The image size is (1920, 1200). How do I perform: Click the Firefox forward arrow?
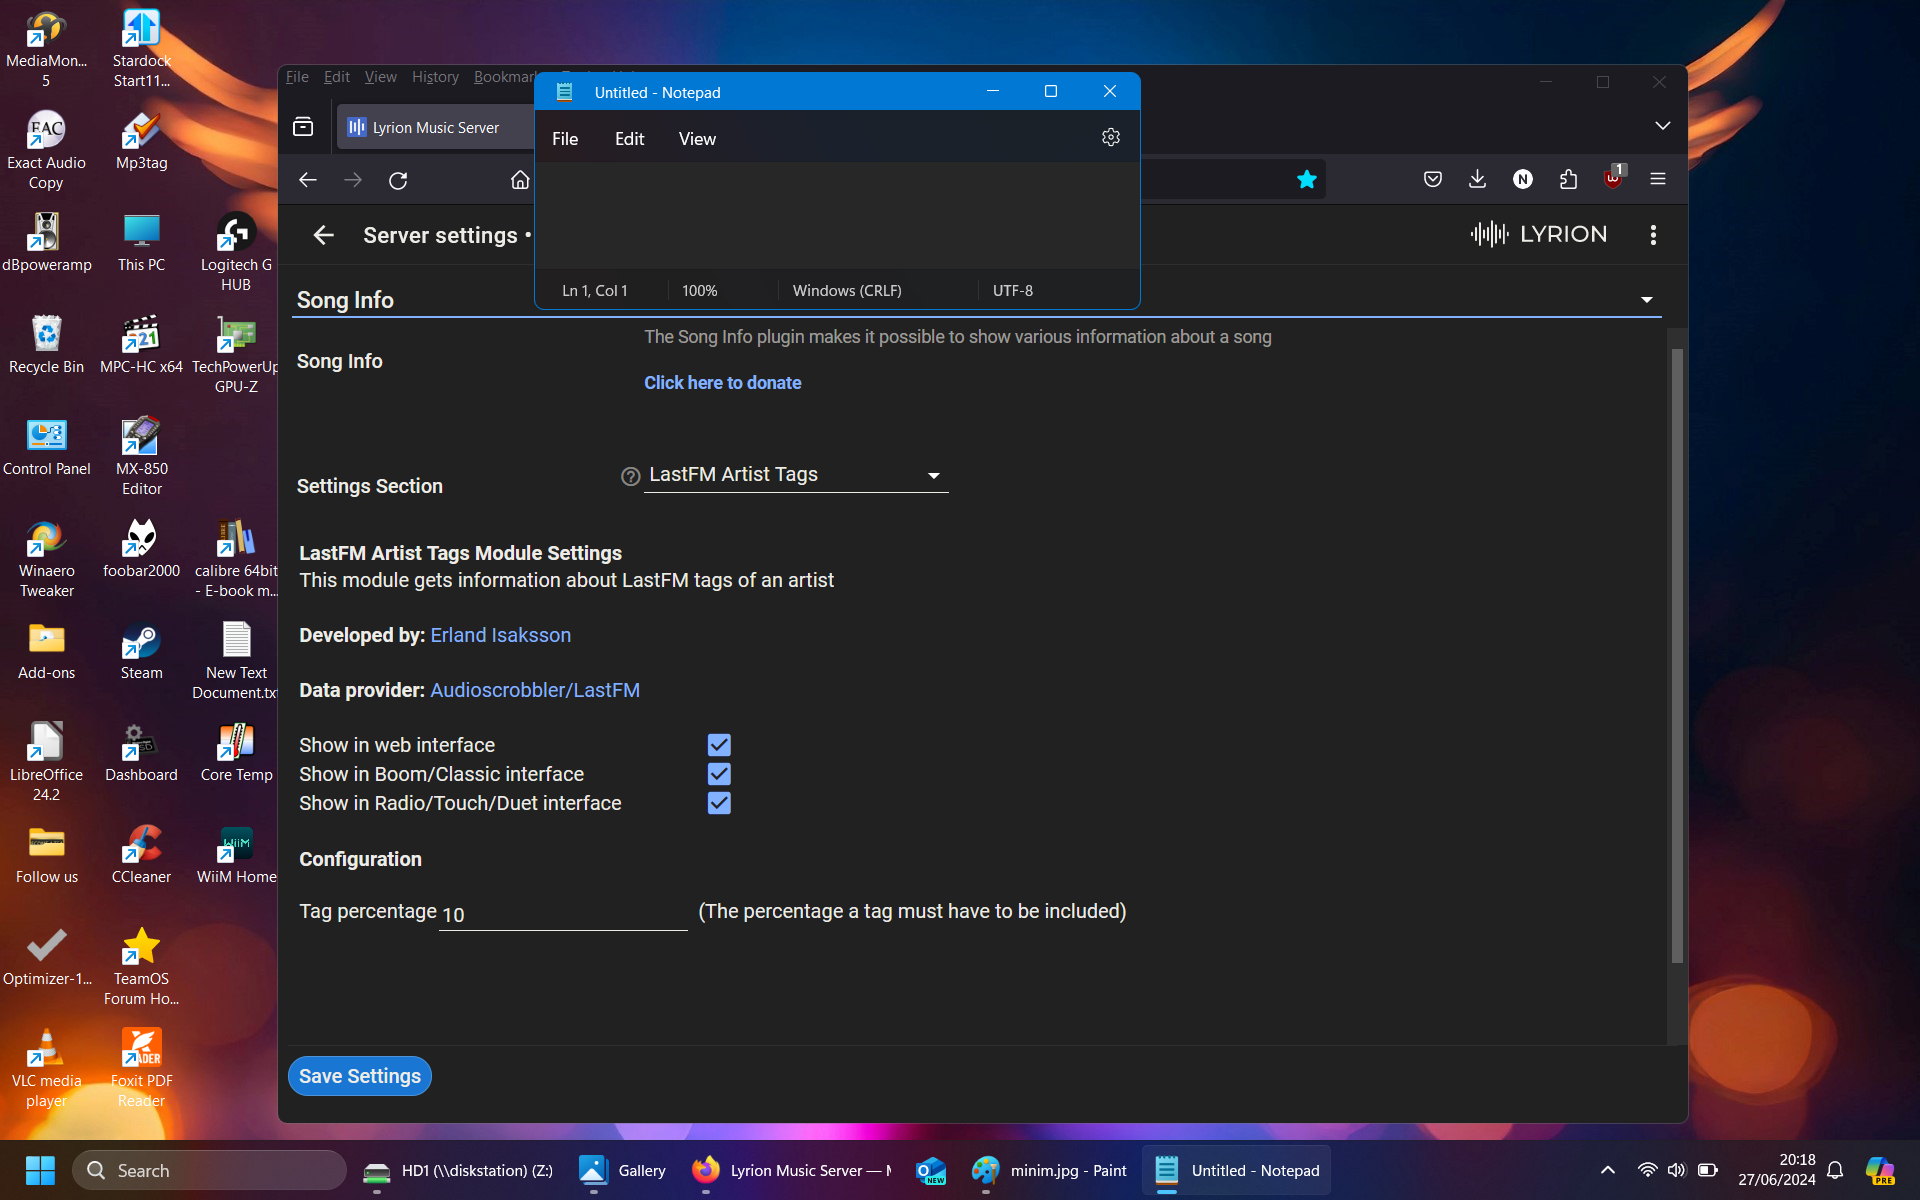(353, 180)
